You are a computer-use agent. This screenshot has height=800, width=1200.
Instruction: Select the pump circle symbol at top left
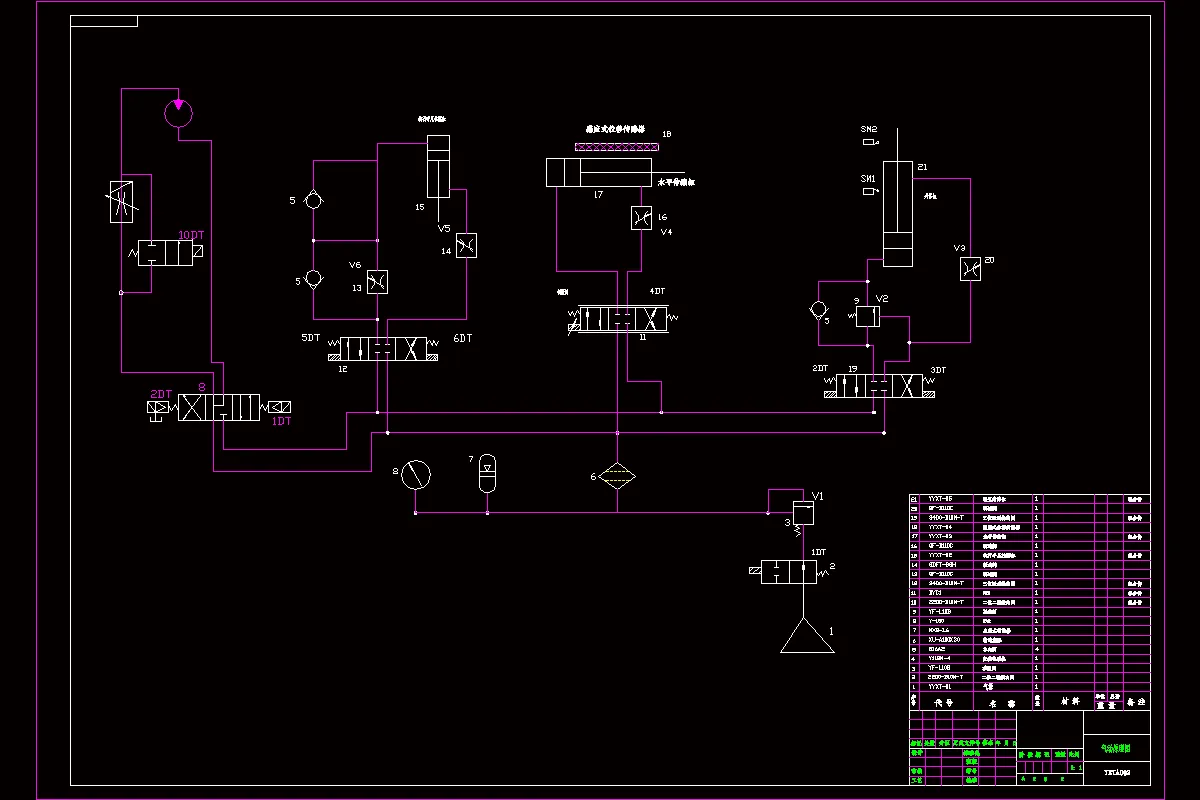point(178,112)
